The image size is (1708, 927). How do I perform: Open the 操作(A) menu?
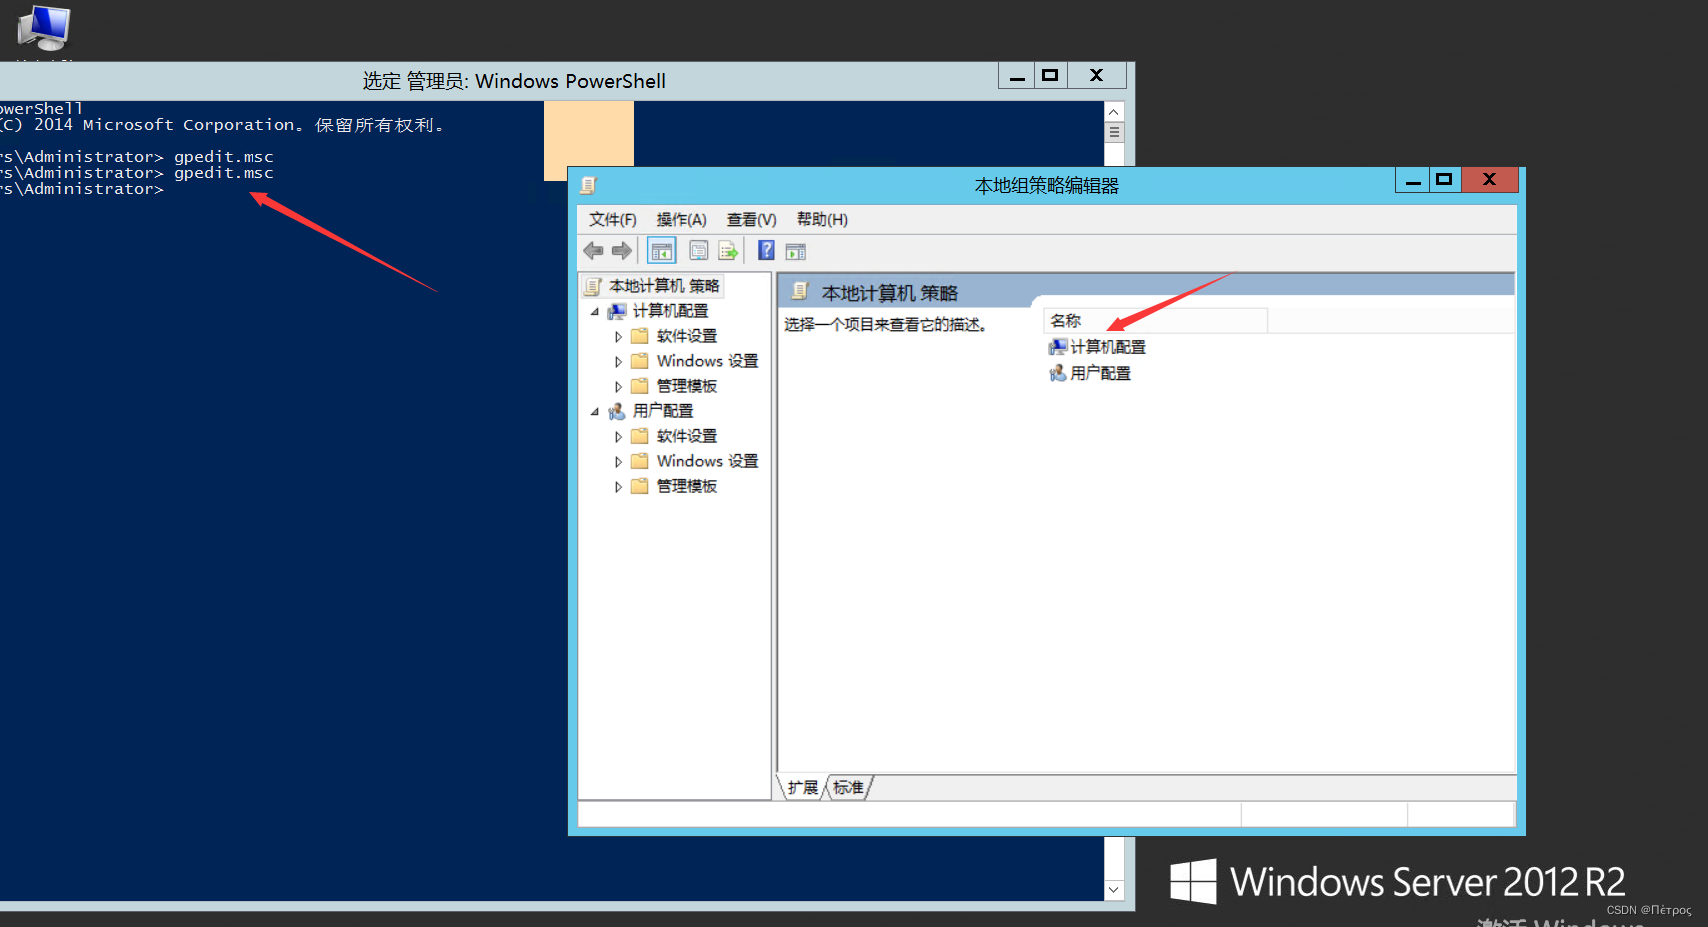[681, 220]
